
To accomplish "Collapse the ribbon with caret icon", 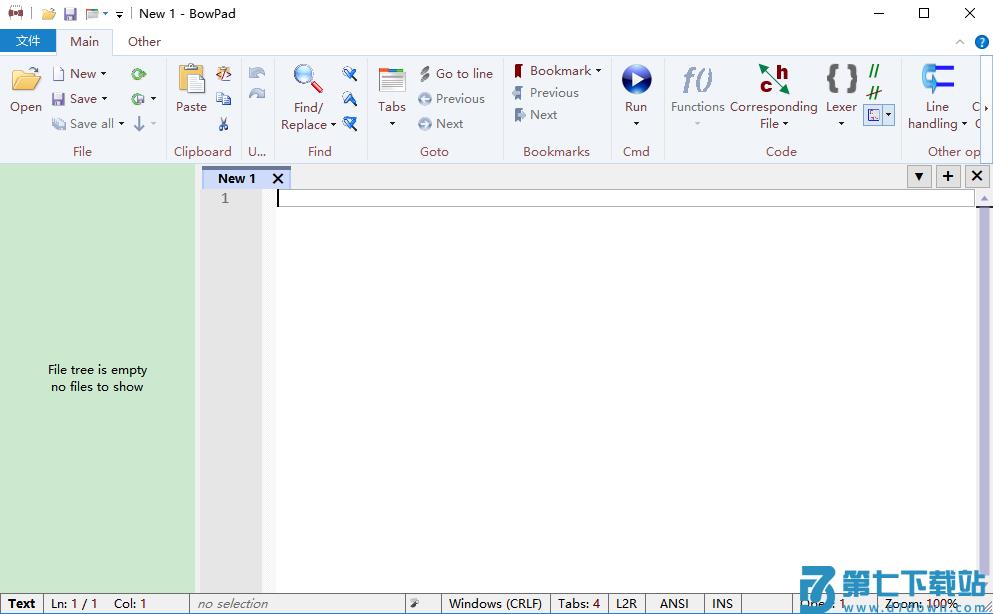I will click(x=960, y=42).
